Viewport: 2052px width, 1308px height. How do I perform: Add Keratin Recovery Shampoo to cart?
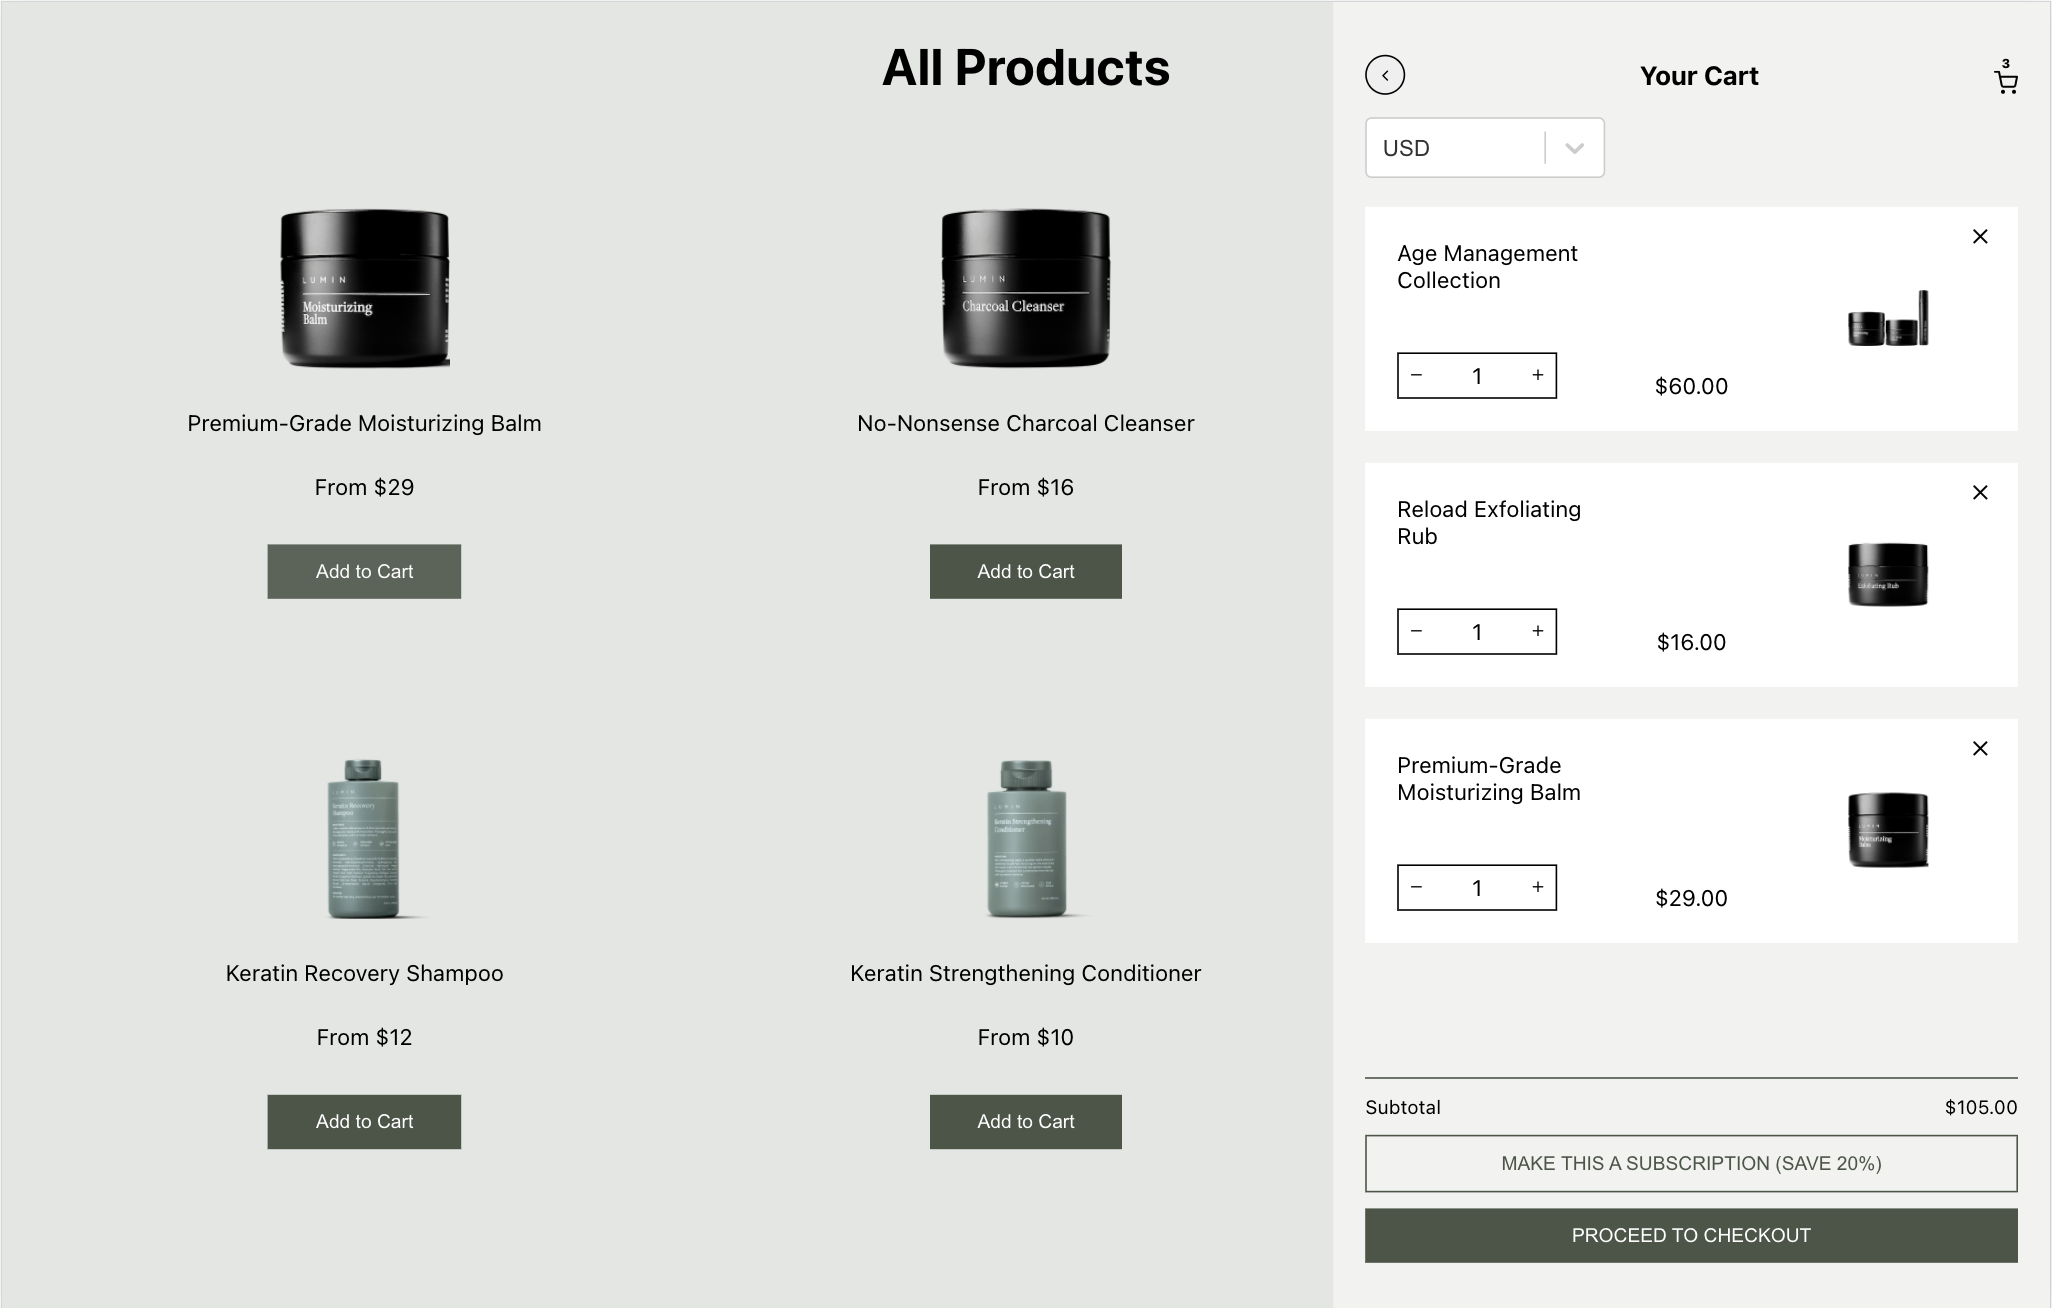[x=364, y=1122]
